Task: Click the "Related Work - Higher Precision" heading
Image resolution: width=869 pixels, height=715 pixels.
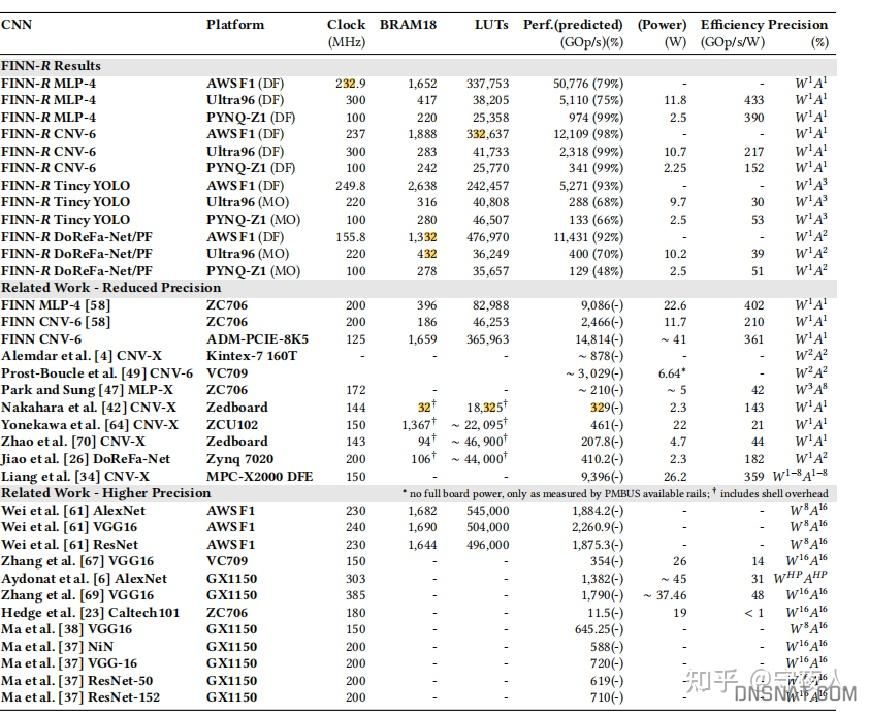Action: (x=106, y=493)
